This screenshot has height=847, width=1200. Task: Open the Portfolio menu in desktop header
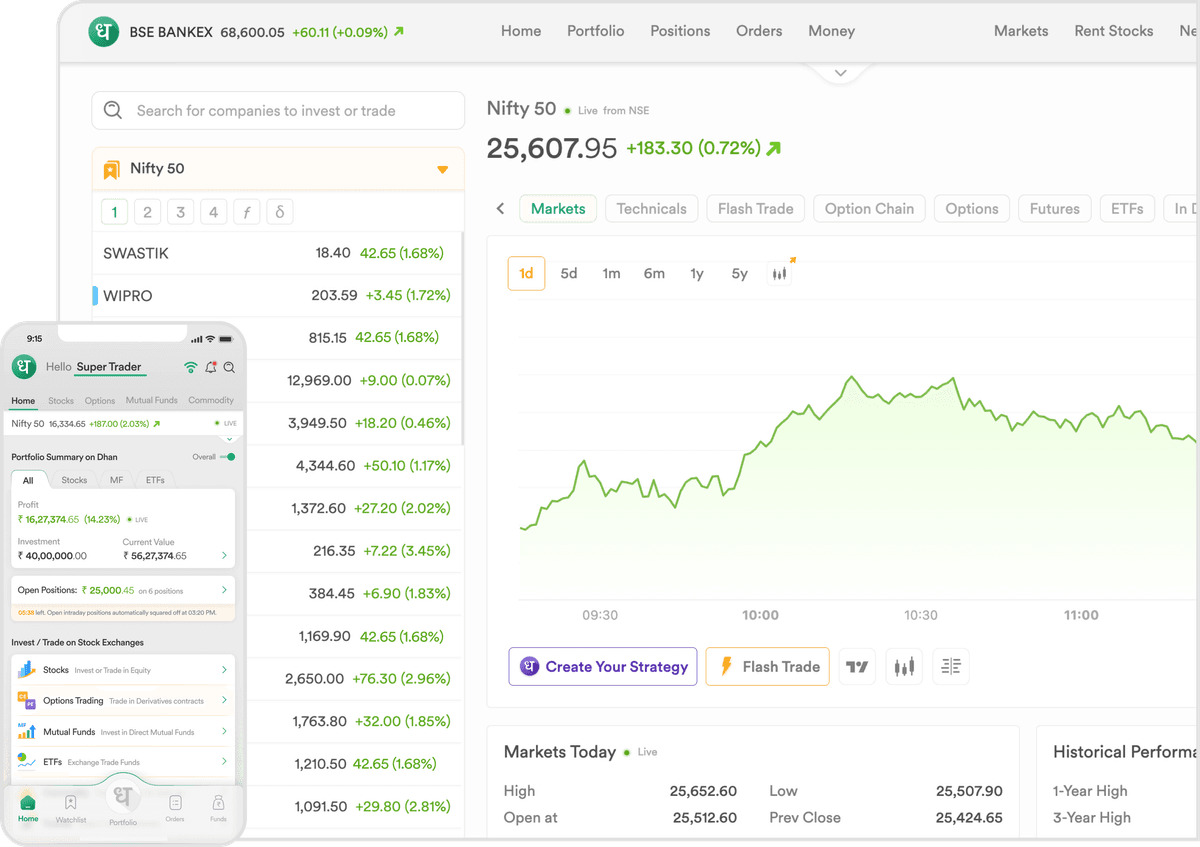point(595,31)
